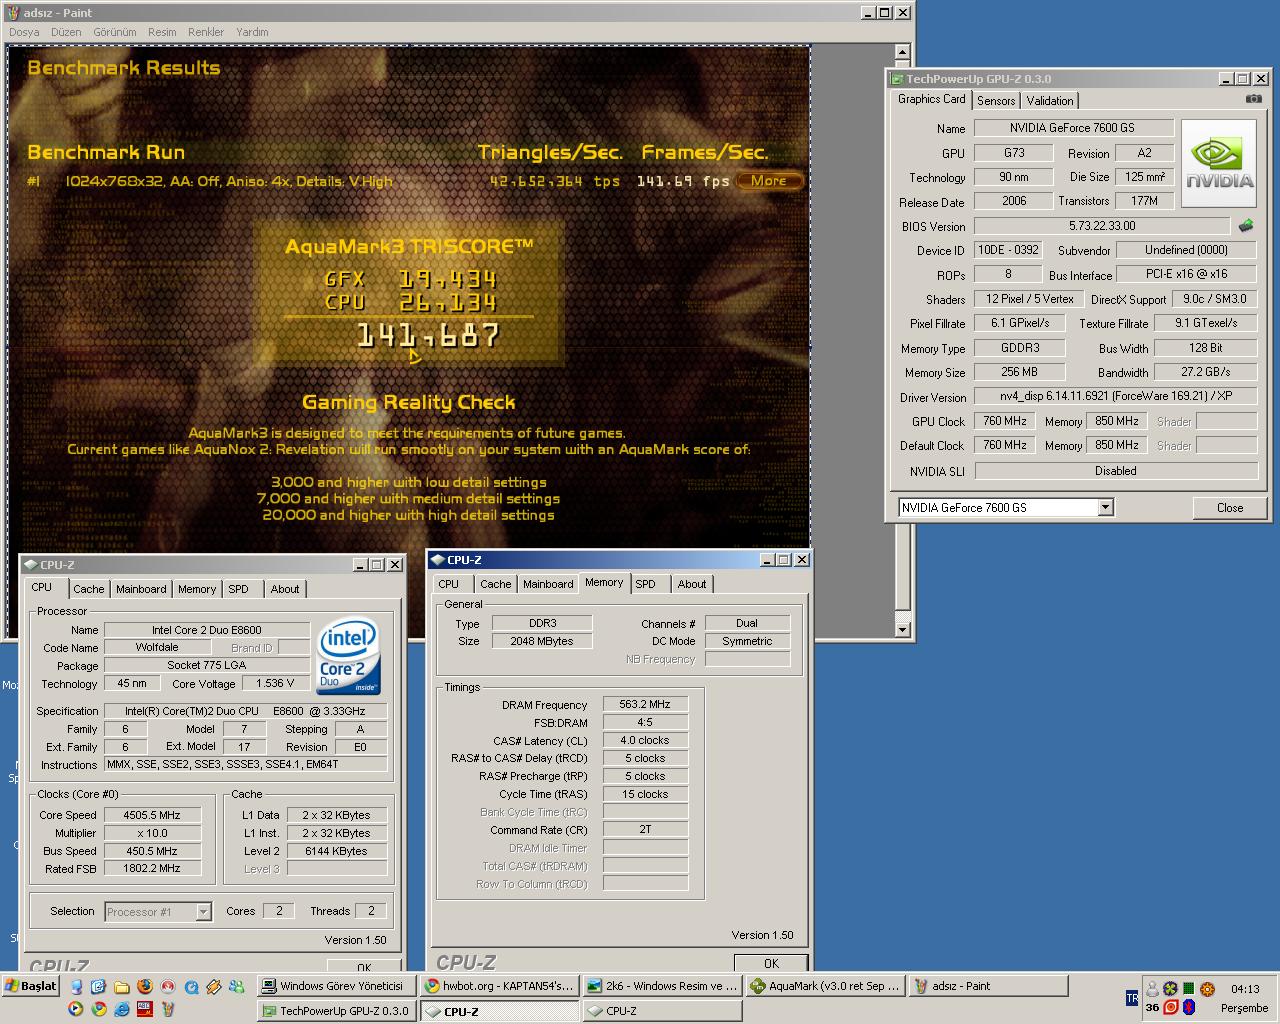Open Mainboard tab in left CPU-Z window
Image resolution: width=1280 pixels, height=1024 pixels.
point(141,589)
